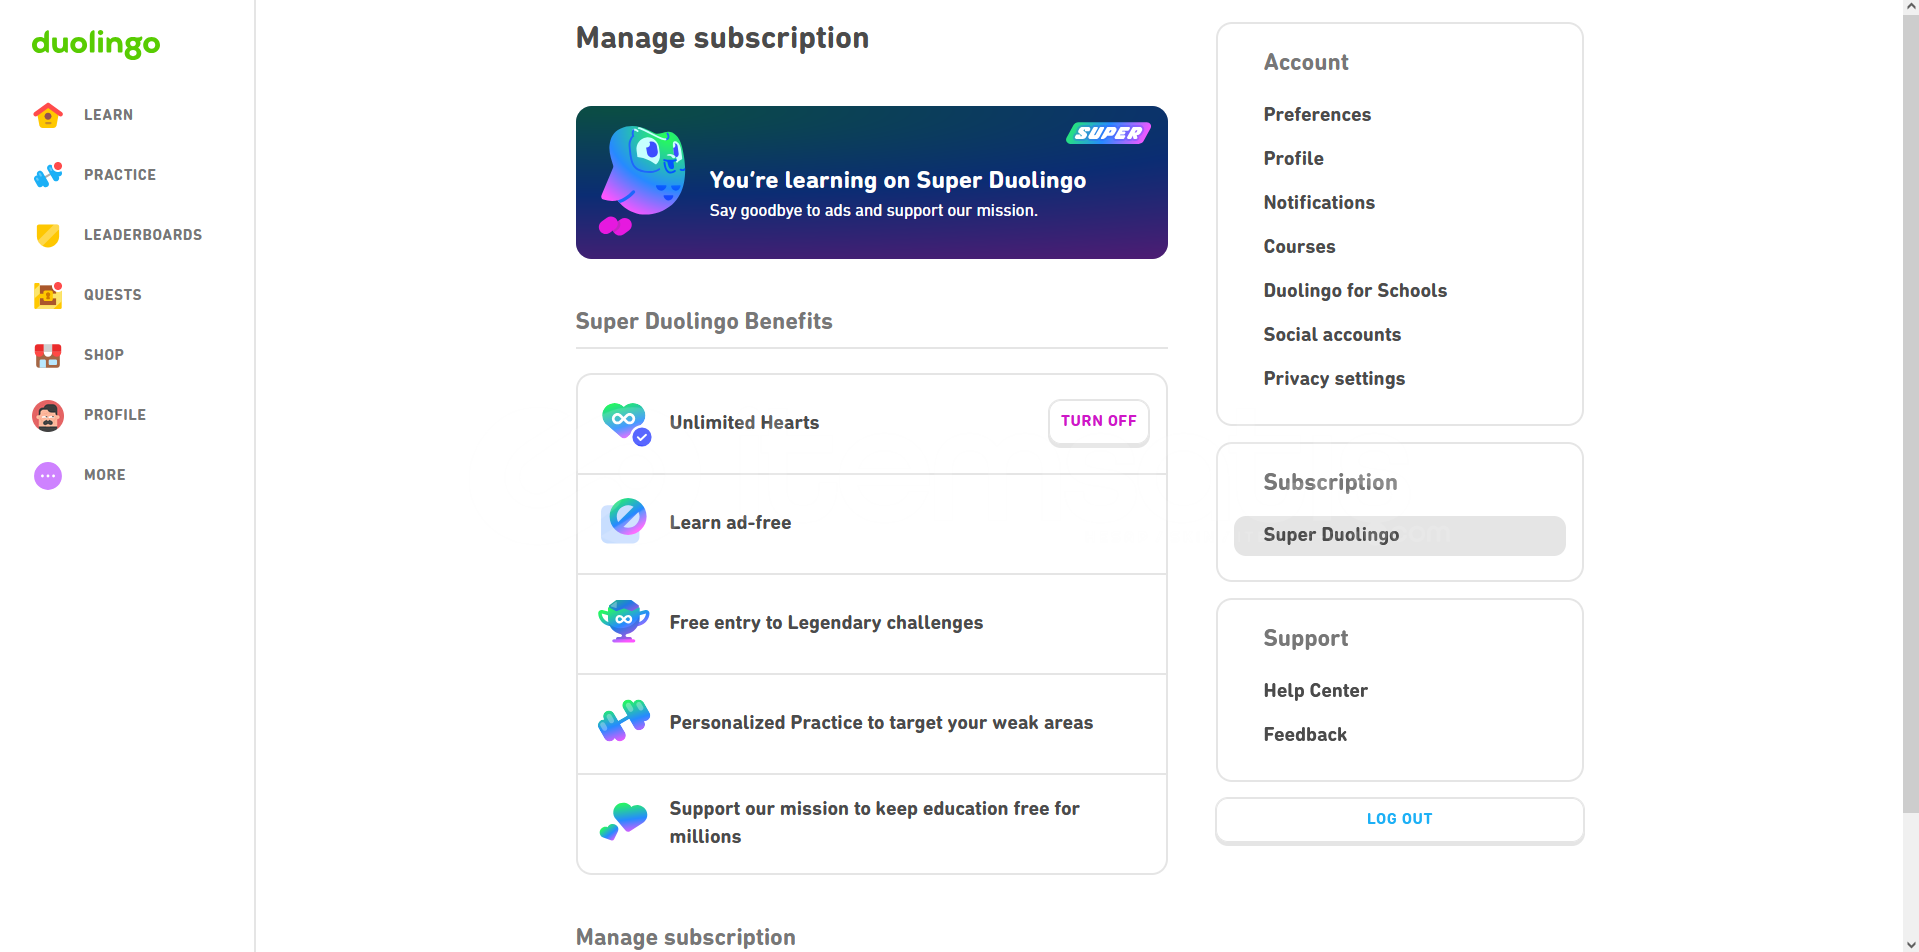The image size is (1919, 952).
Task: Open the Help Center link
Action: pos(1315,690)
